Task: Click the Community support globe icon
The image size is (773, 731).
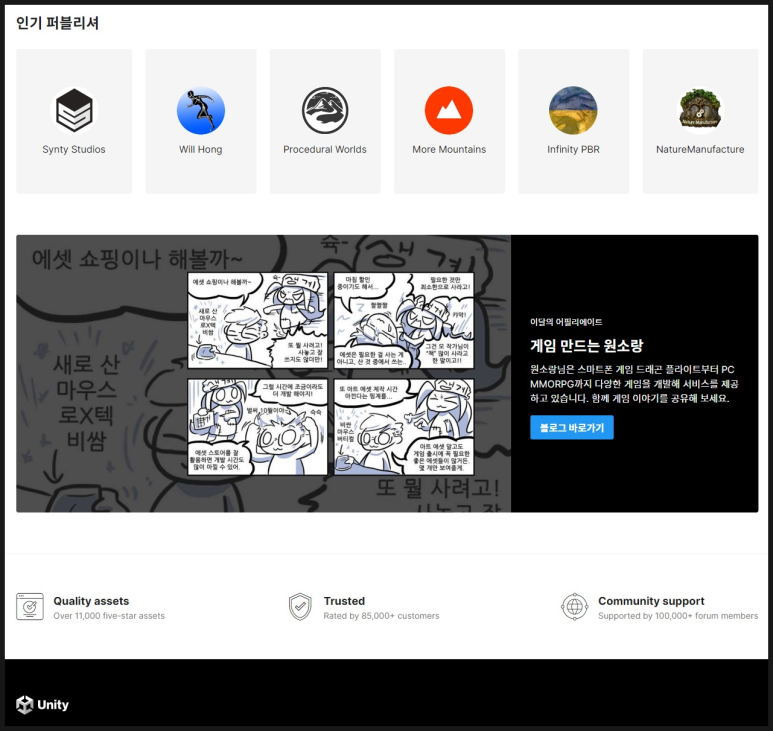Action: pos(575,607)
